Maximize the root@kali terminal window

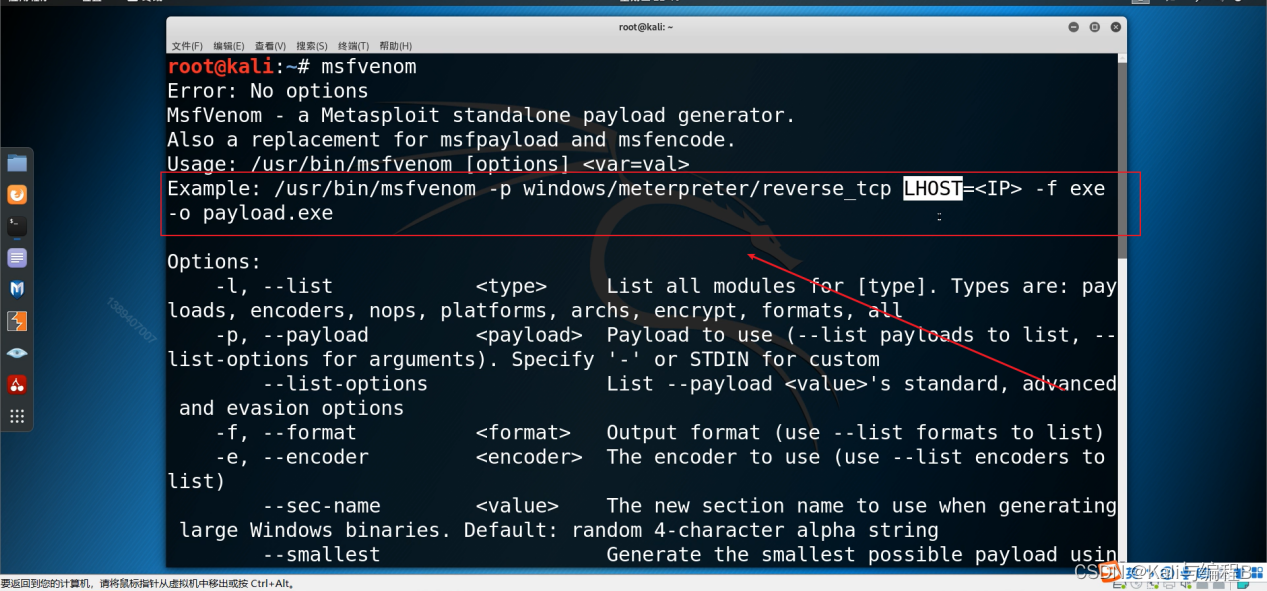point(1094,27)
